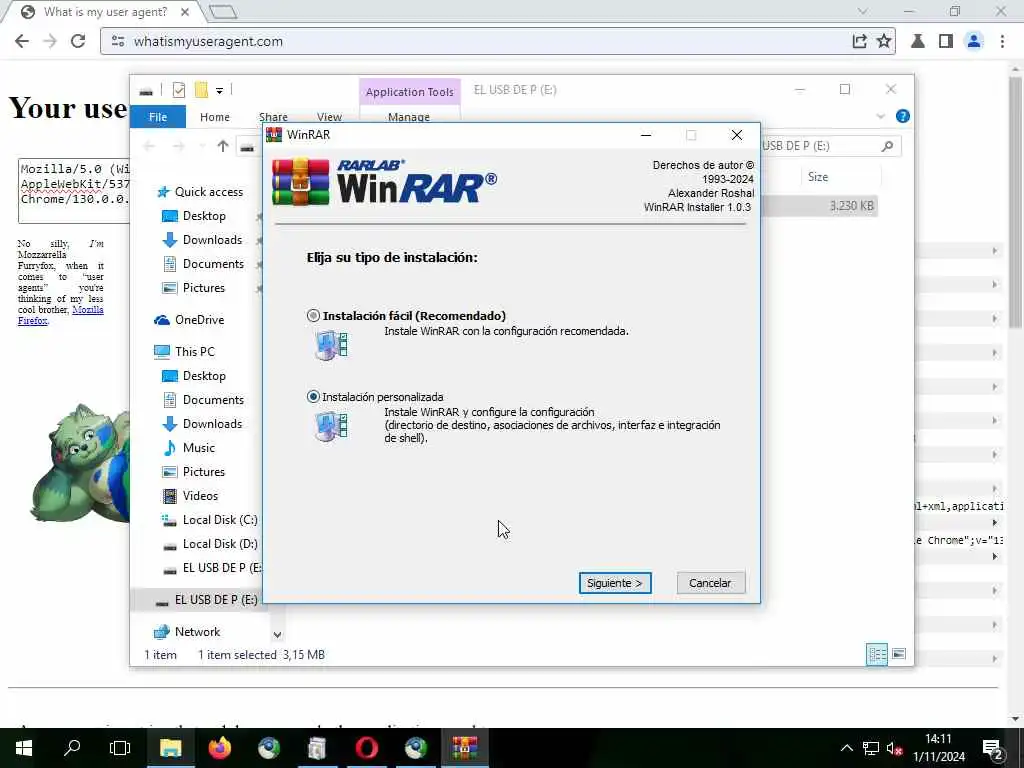This screenshot has height=768, width=1024.
Task: Open Documents under Quick access
Action: coord(213,264)
